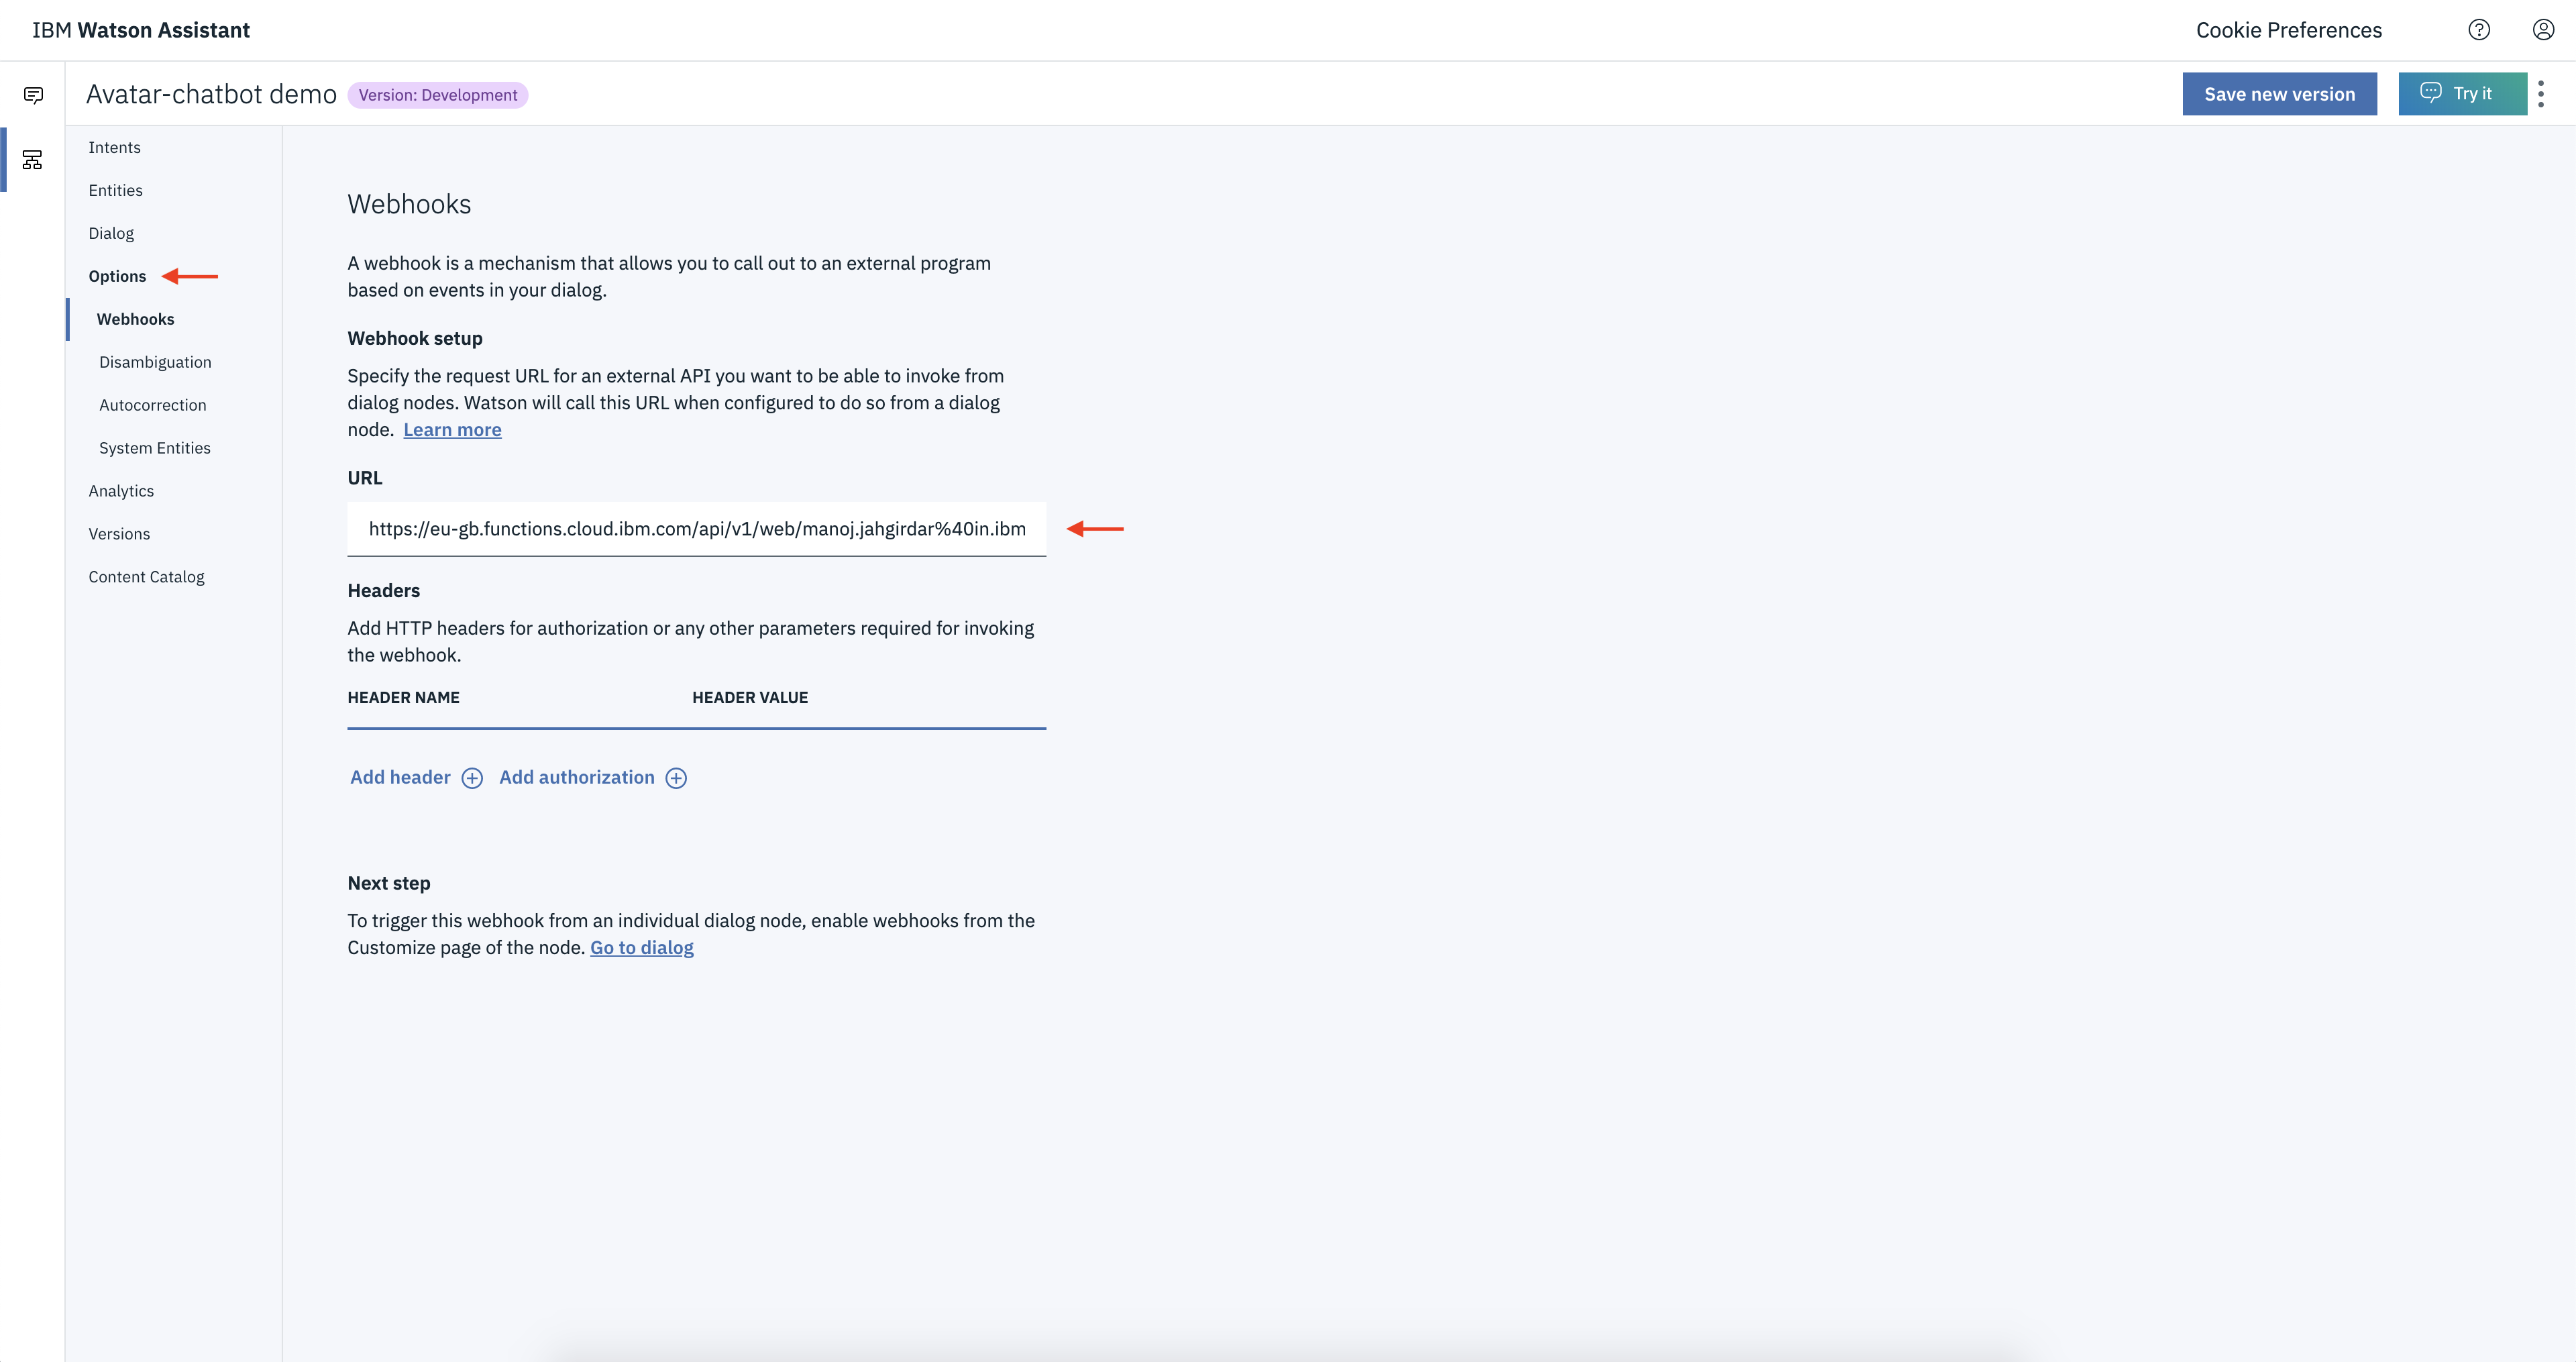This screenshot has height=1362, width=2576.
Task: Open the Skills icon in left rail
Action: click(33, 160)
